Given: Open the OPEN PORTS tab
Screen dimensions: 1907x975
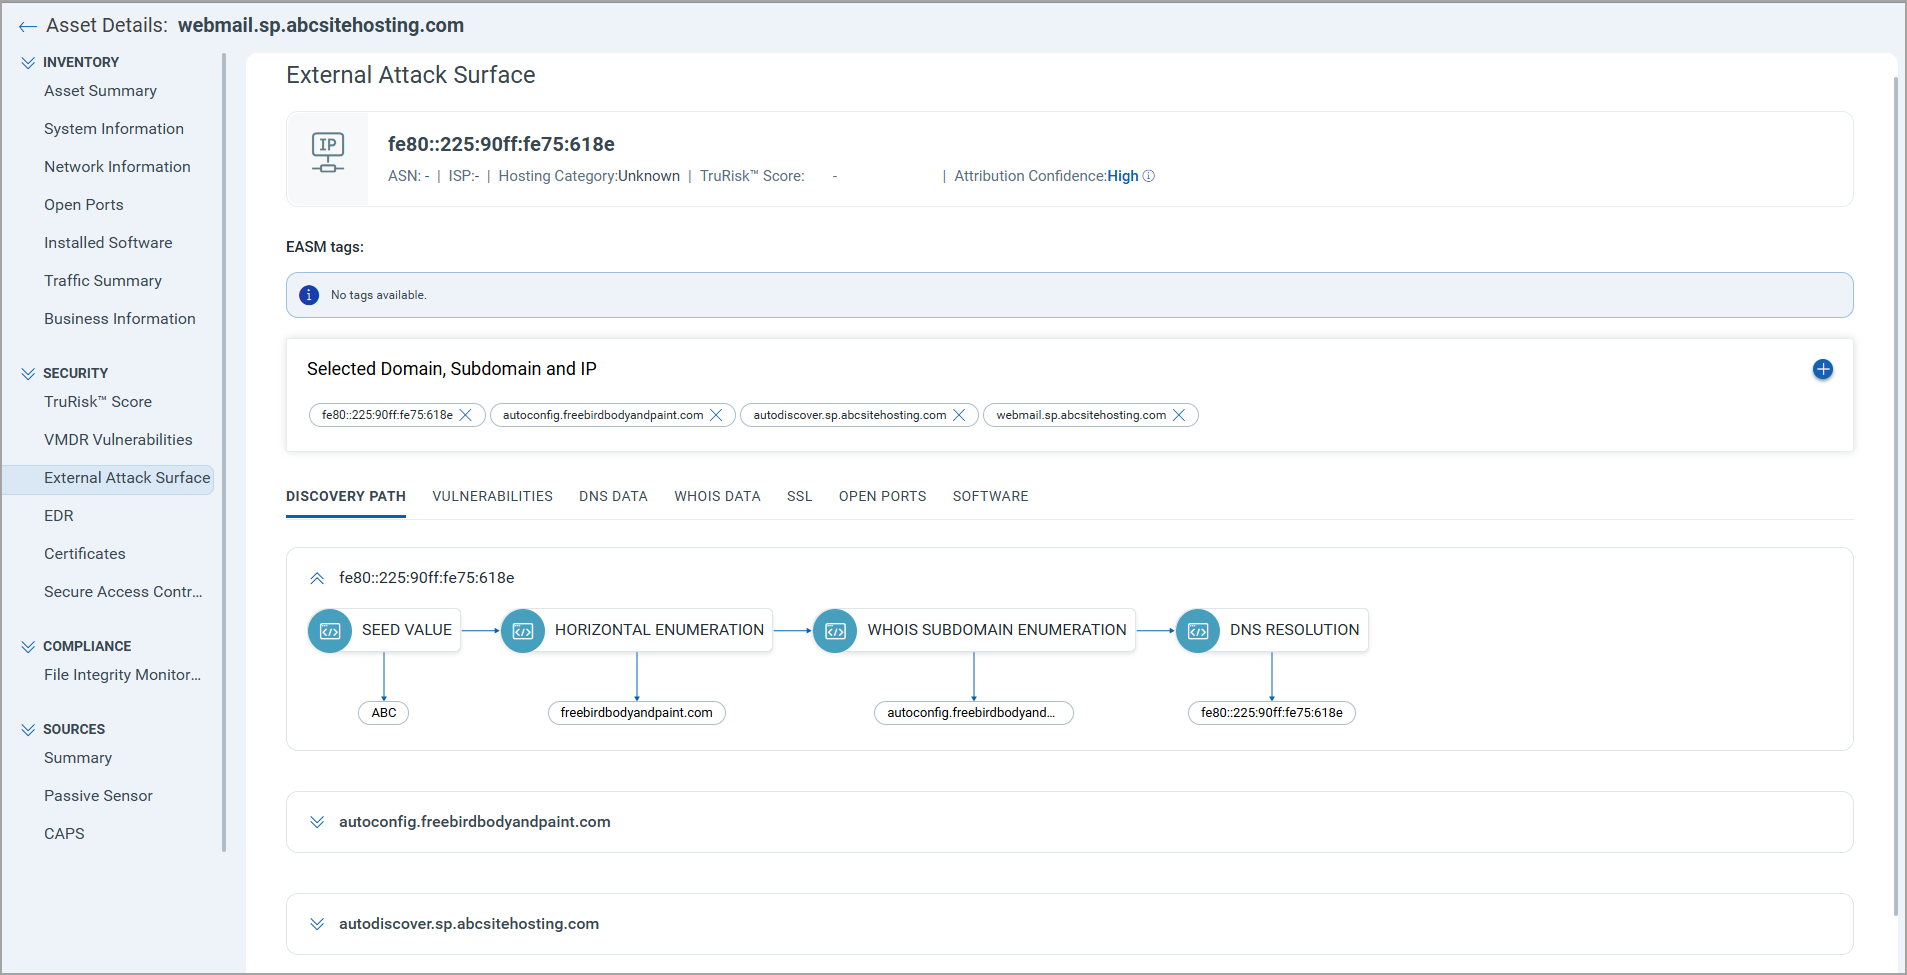Looking at the screenshot, I should [882, 496].
